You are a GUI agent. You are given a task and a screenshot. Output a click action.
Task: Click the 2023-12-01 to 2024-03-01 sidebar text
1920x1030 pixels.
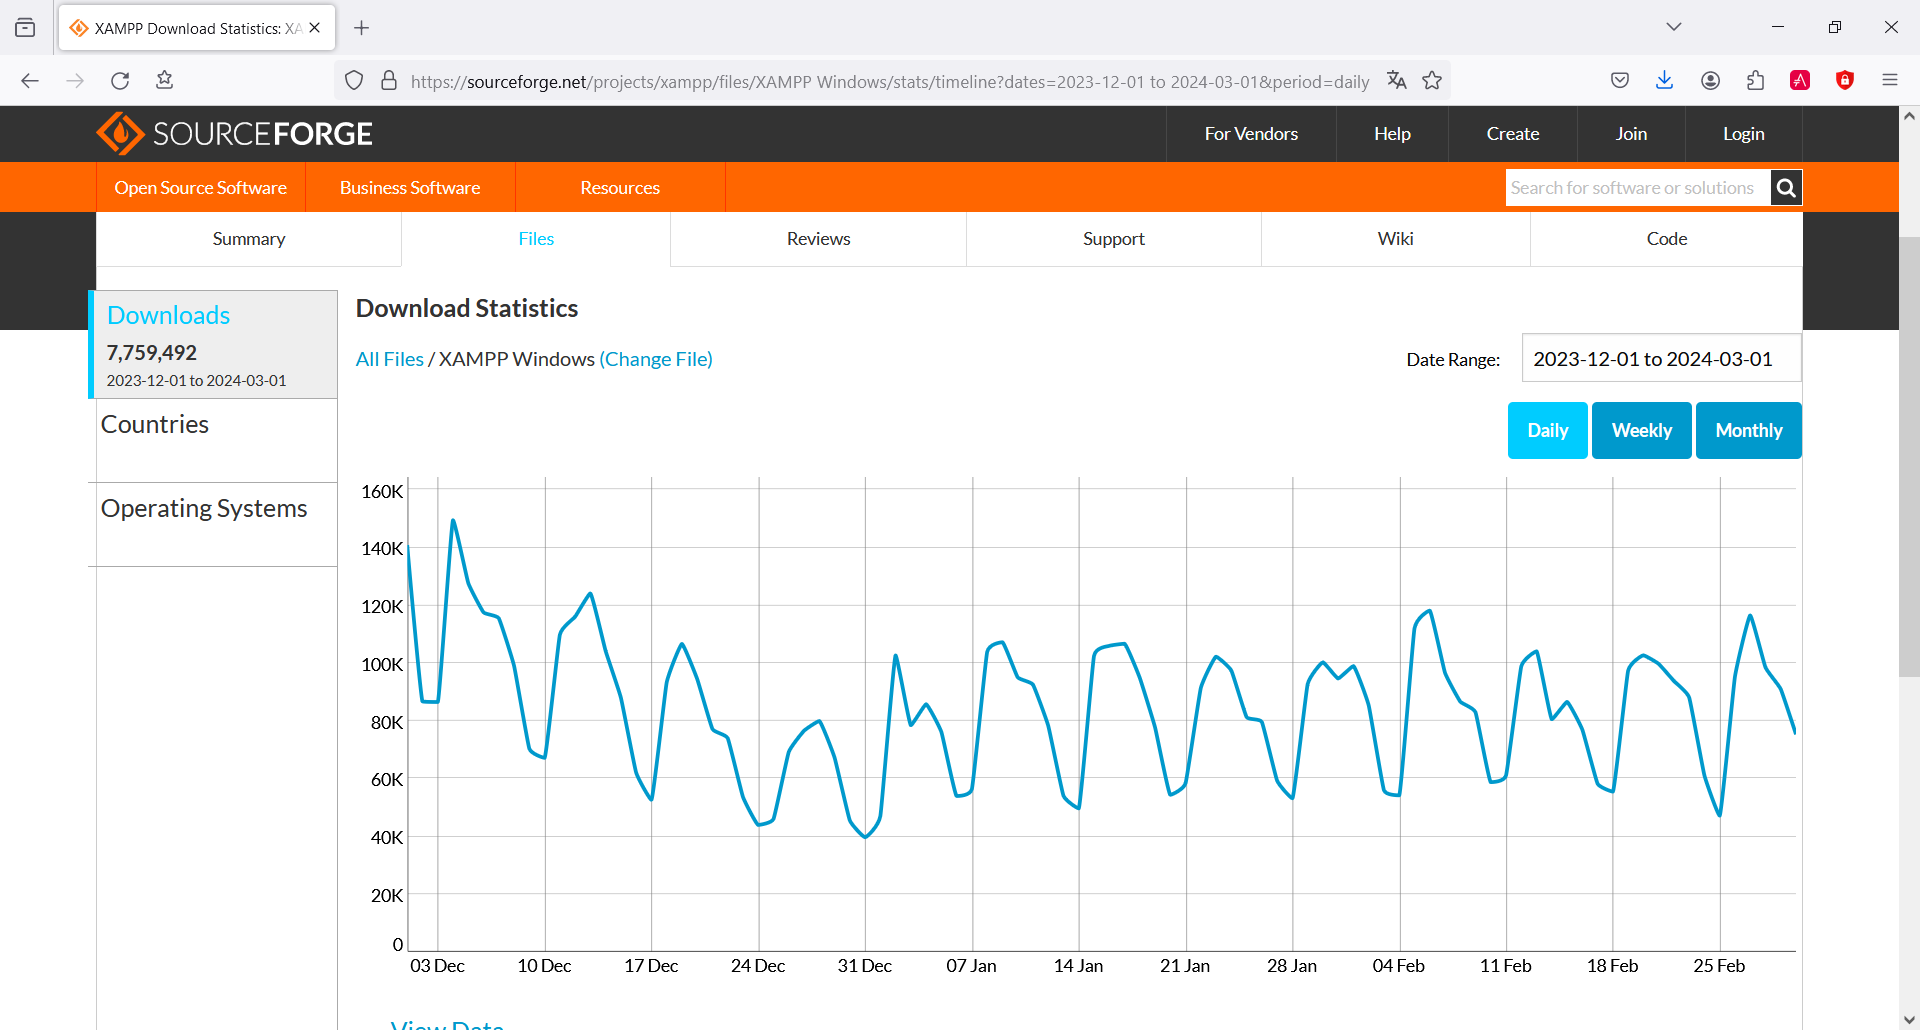pyautogui.click(x=197, y=381)
